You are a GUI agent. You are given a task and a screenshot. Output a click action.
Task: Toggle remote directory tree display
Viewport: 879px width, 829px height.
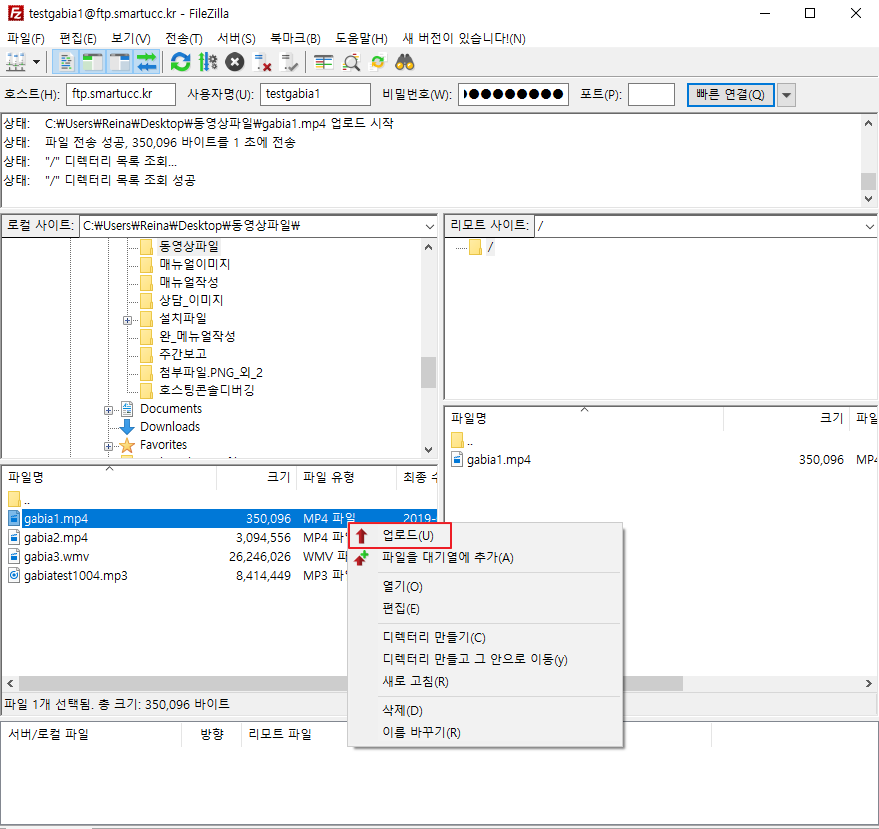pyautogui.click(x=119, y=62)
